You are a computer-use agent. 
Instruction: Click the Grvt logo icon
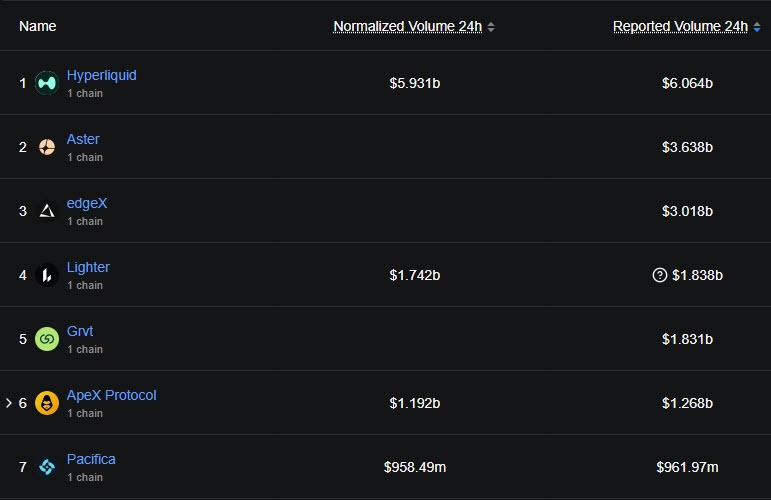click(x=47, y=339)
